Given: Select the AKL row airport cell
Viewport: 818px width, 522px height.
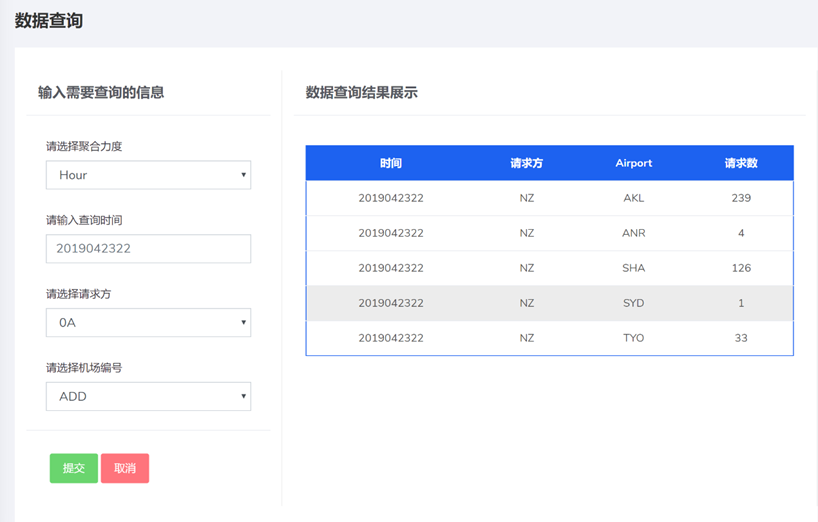Looking at the screenshot, I should (634, 198).
